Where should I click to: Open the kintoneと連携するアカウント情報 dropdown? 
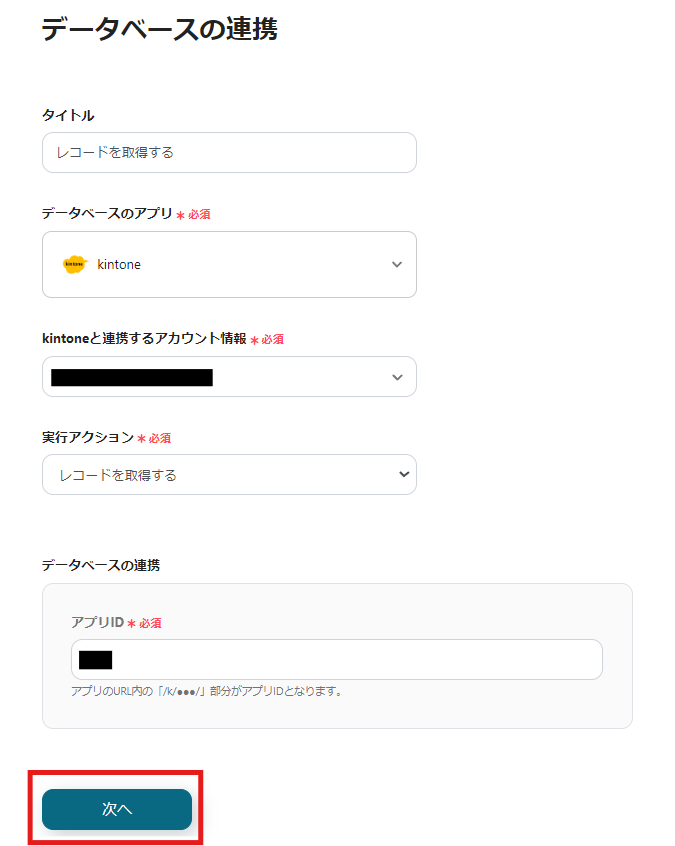[229, 377]
